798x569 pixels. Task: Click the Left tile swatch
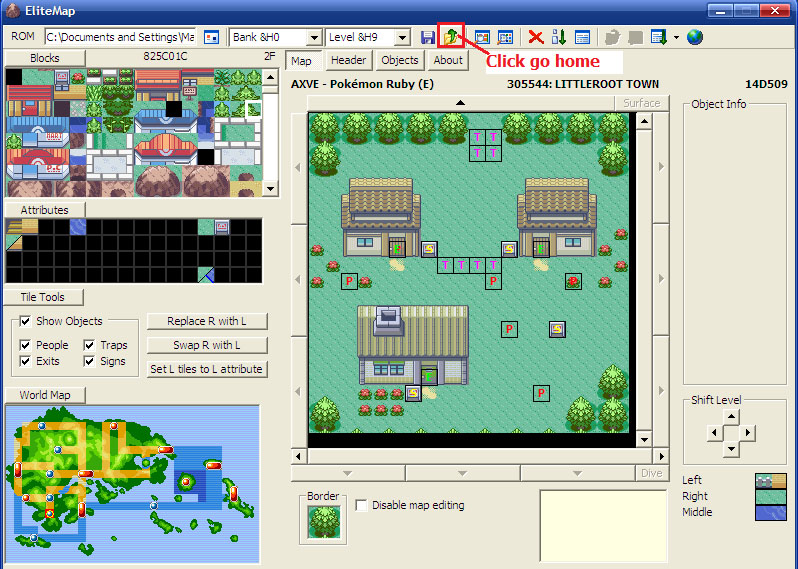(771, 480)
